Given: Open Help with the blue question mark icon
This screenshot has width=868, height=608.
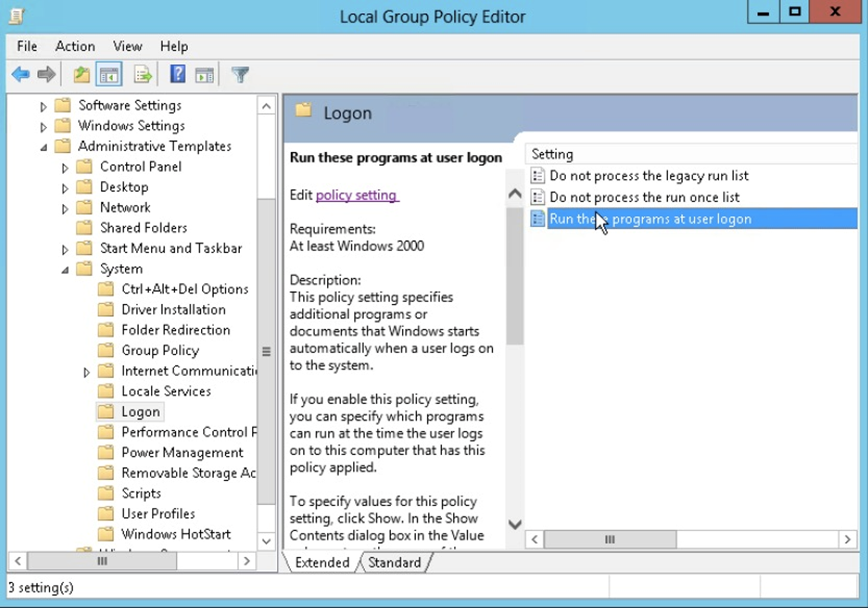Looking at the screenshot, I should [x=177, y=74].
